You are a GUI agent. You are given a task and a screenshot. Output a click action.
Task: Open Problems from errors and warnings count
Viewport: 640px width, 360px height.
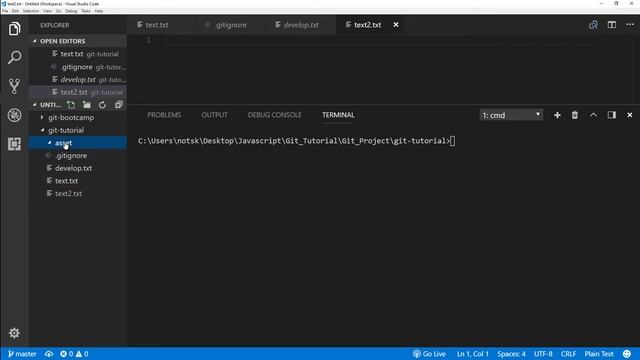74,354
